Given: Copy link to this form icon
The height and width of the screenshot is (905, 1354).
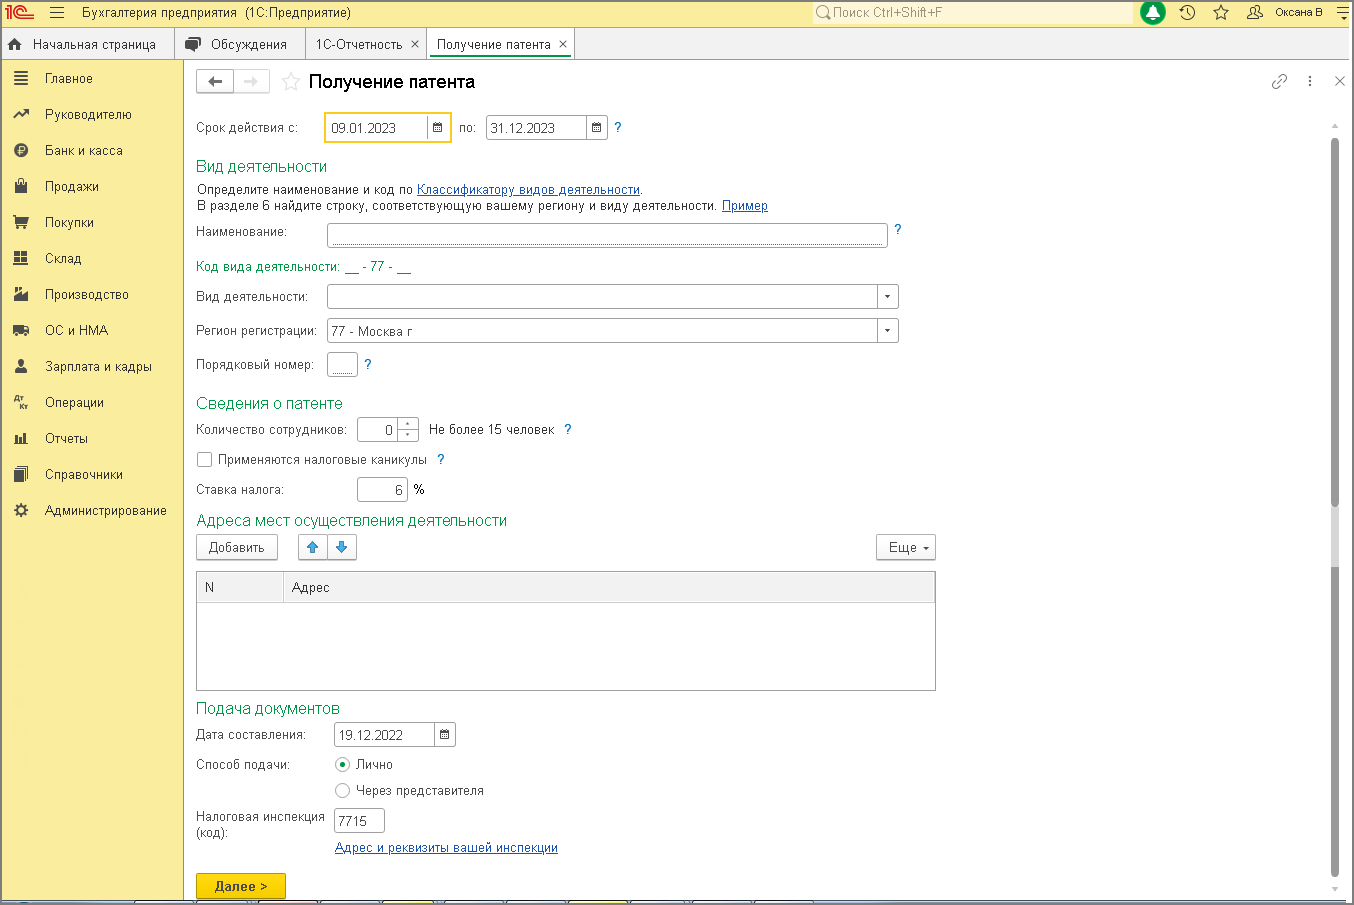Looking at the screenshot, I should pos(1279,82).
